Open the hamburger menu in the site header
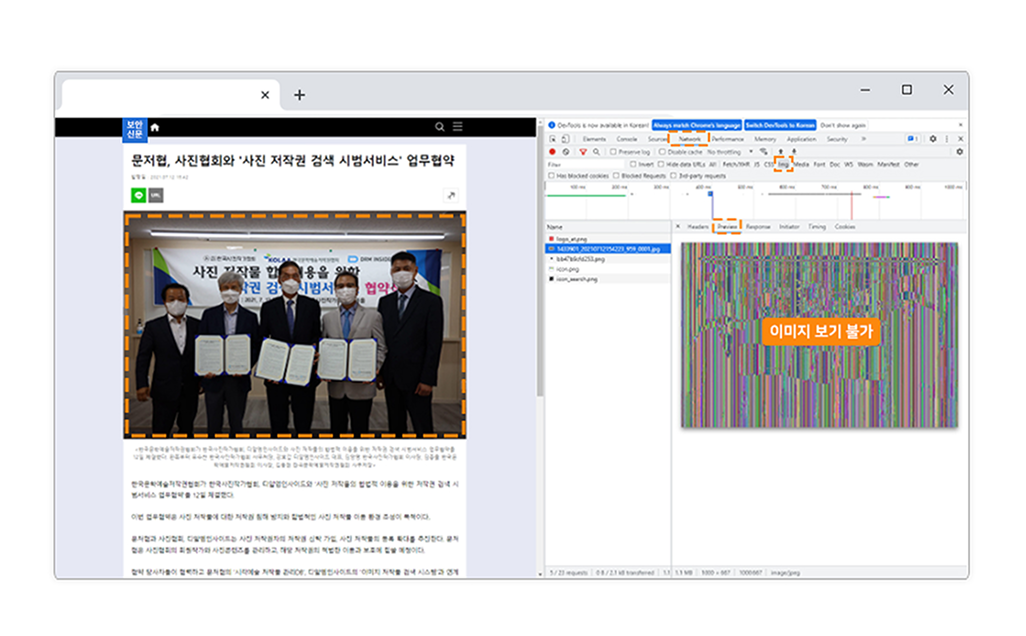1026x636 pixels. [458, 126]
